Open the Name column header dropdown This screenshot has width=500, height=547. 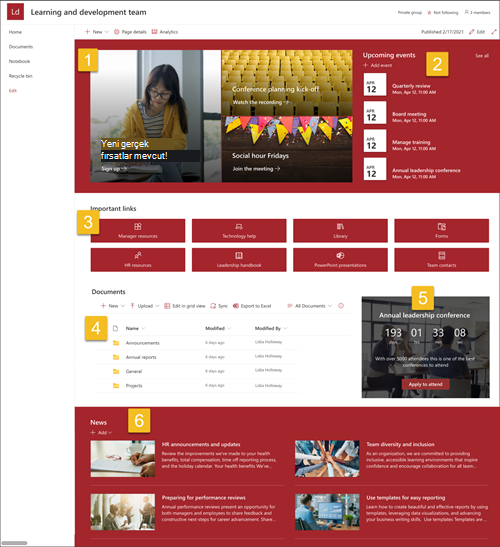pos(143,328)
